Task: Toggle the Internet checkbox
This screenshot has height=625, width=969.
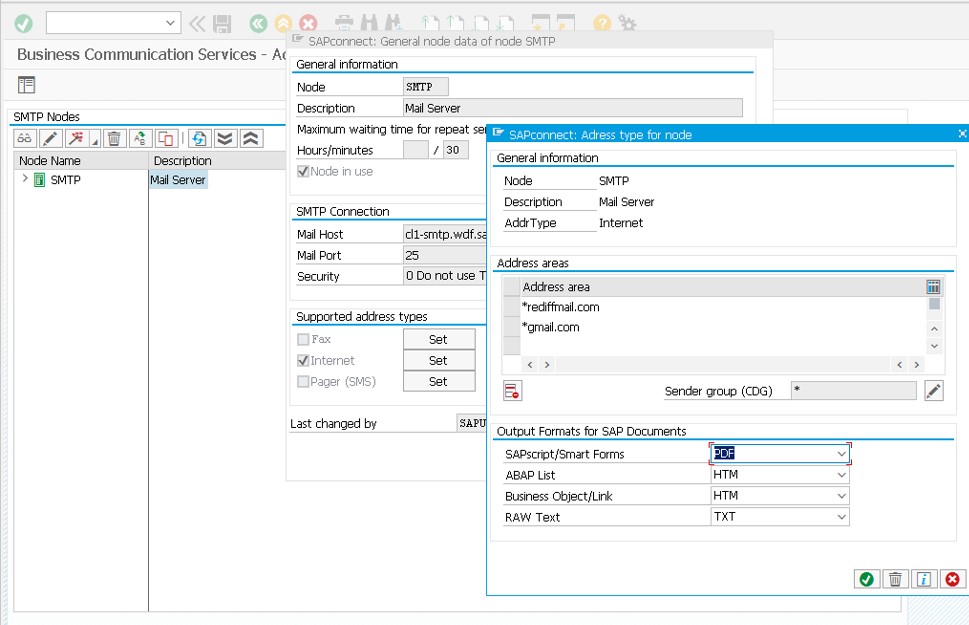Action: [x=303, y=360]
